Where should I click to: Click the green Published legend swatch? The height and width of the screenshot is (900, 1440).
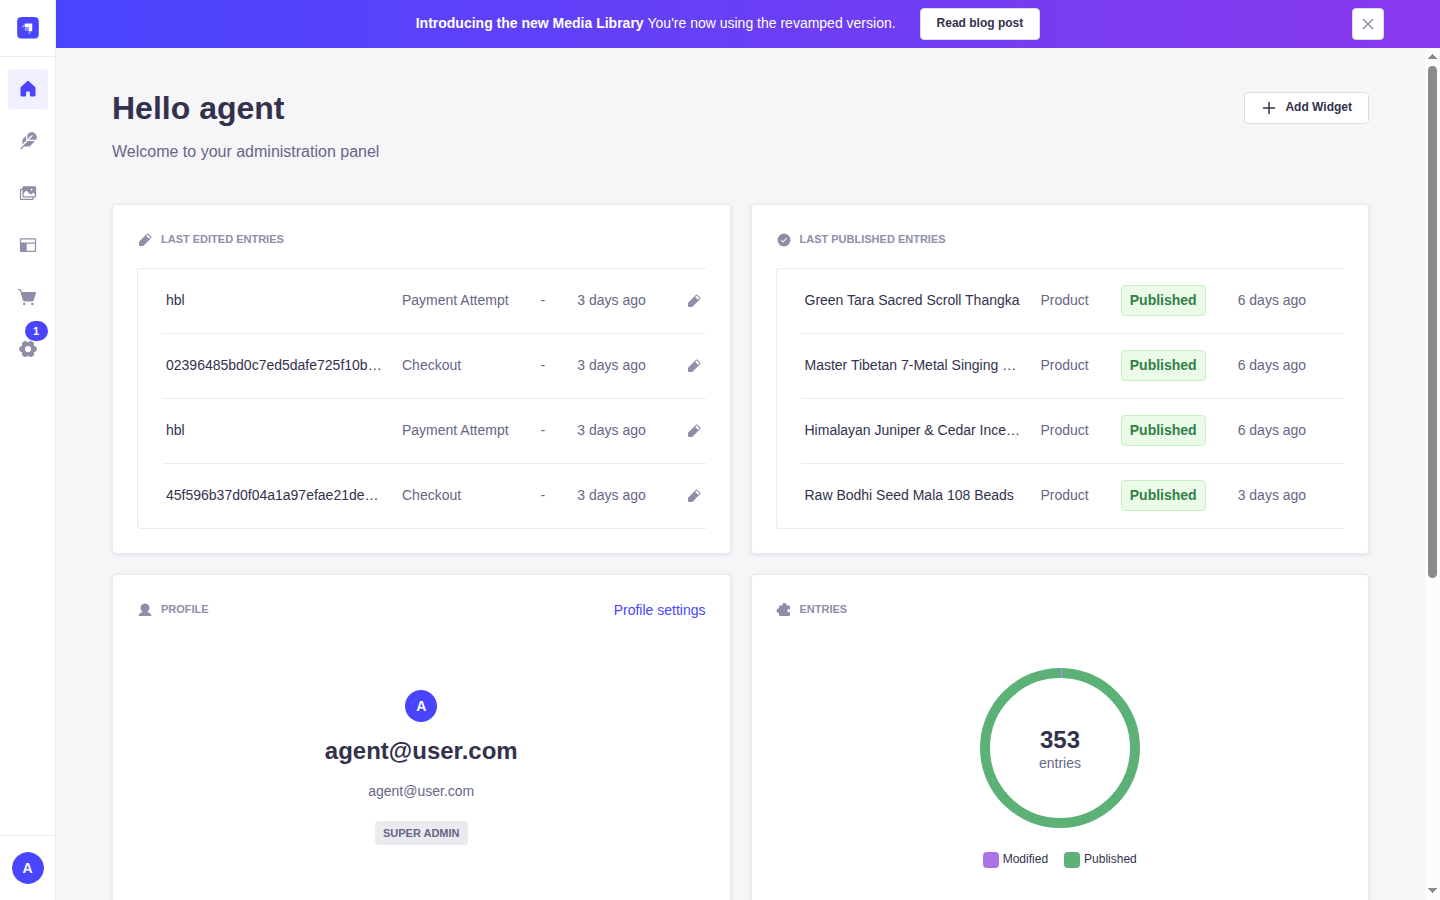1072,860
